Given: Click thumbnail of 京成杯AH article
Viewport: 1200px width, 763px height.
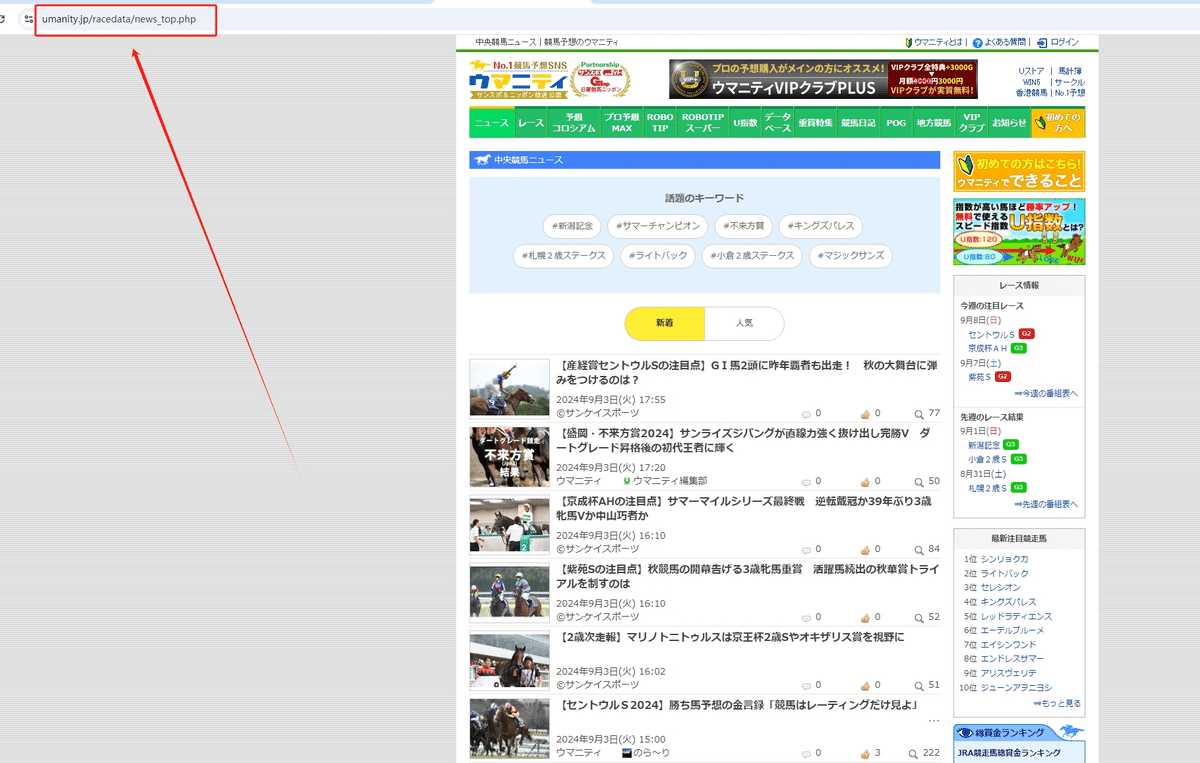Looking at the screenshot, I should (x=510, y=523).
